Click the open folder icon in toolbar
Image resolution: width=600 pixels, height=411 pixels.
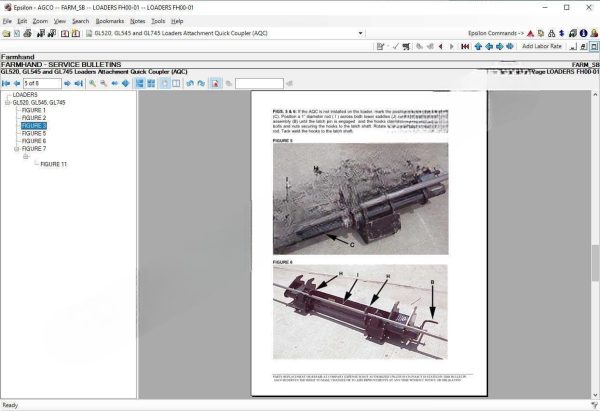6,34
